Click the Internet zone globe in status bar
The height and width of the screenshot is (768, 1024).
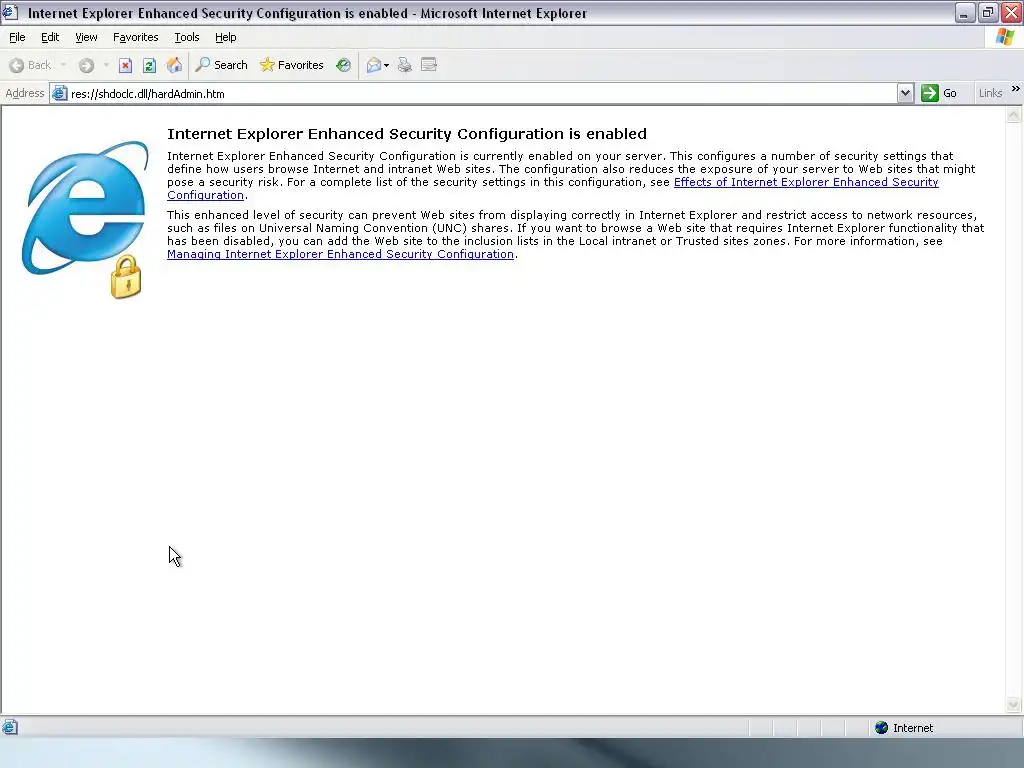coord(881,728)
